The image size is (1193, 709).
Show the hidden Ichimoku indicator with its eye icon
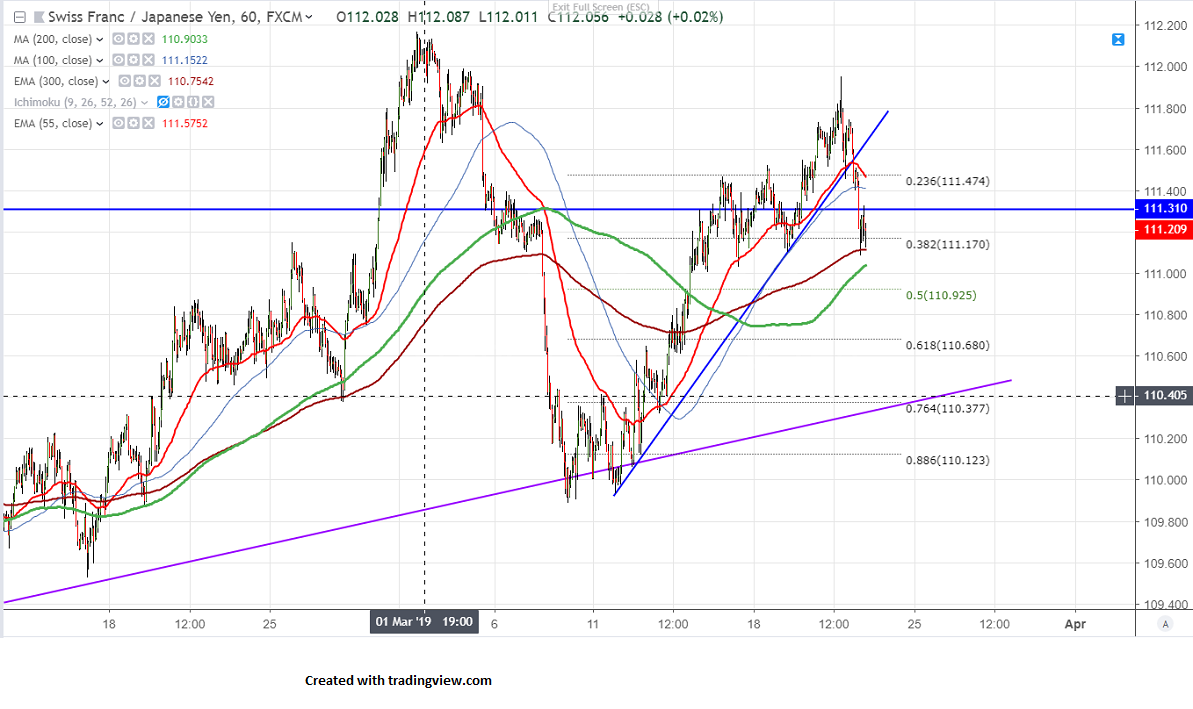point(163,102)
